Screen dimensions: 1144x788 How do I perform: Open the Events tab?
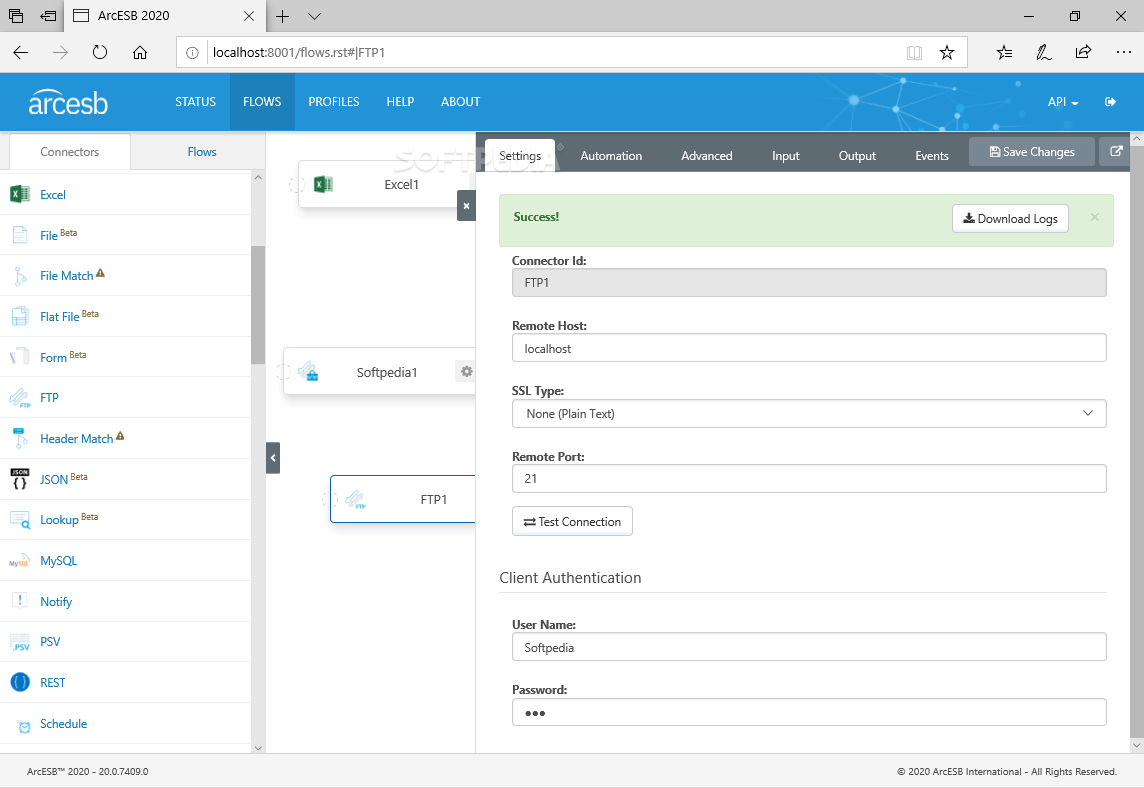pyautogui.click(x=932, y=155)
